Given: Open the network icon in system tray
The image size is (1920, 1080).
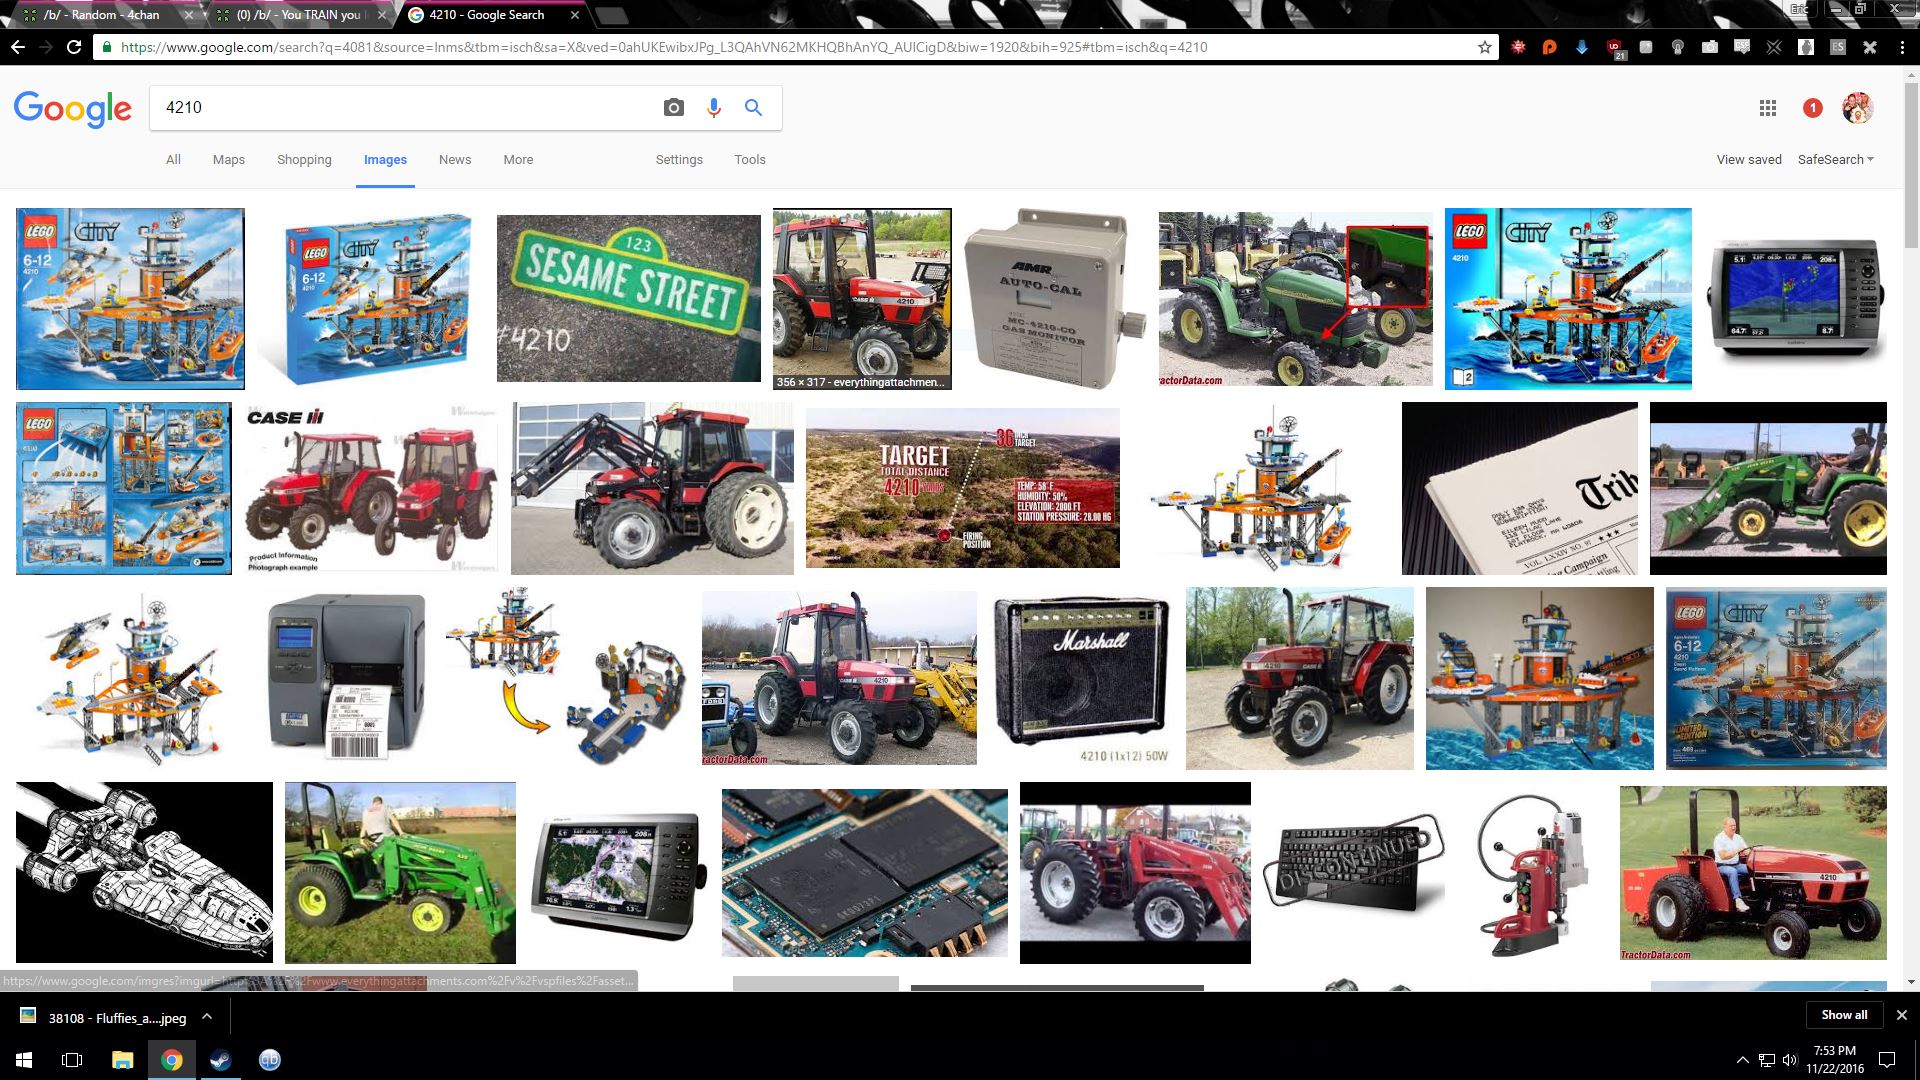Looking at the screenshot, I should pyautogui.click(x=1766, y=1060).
